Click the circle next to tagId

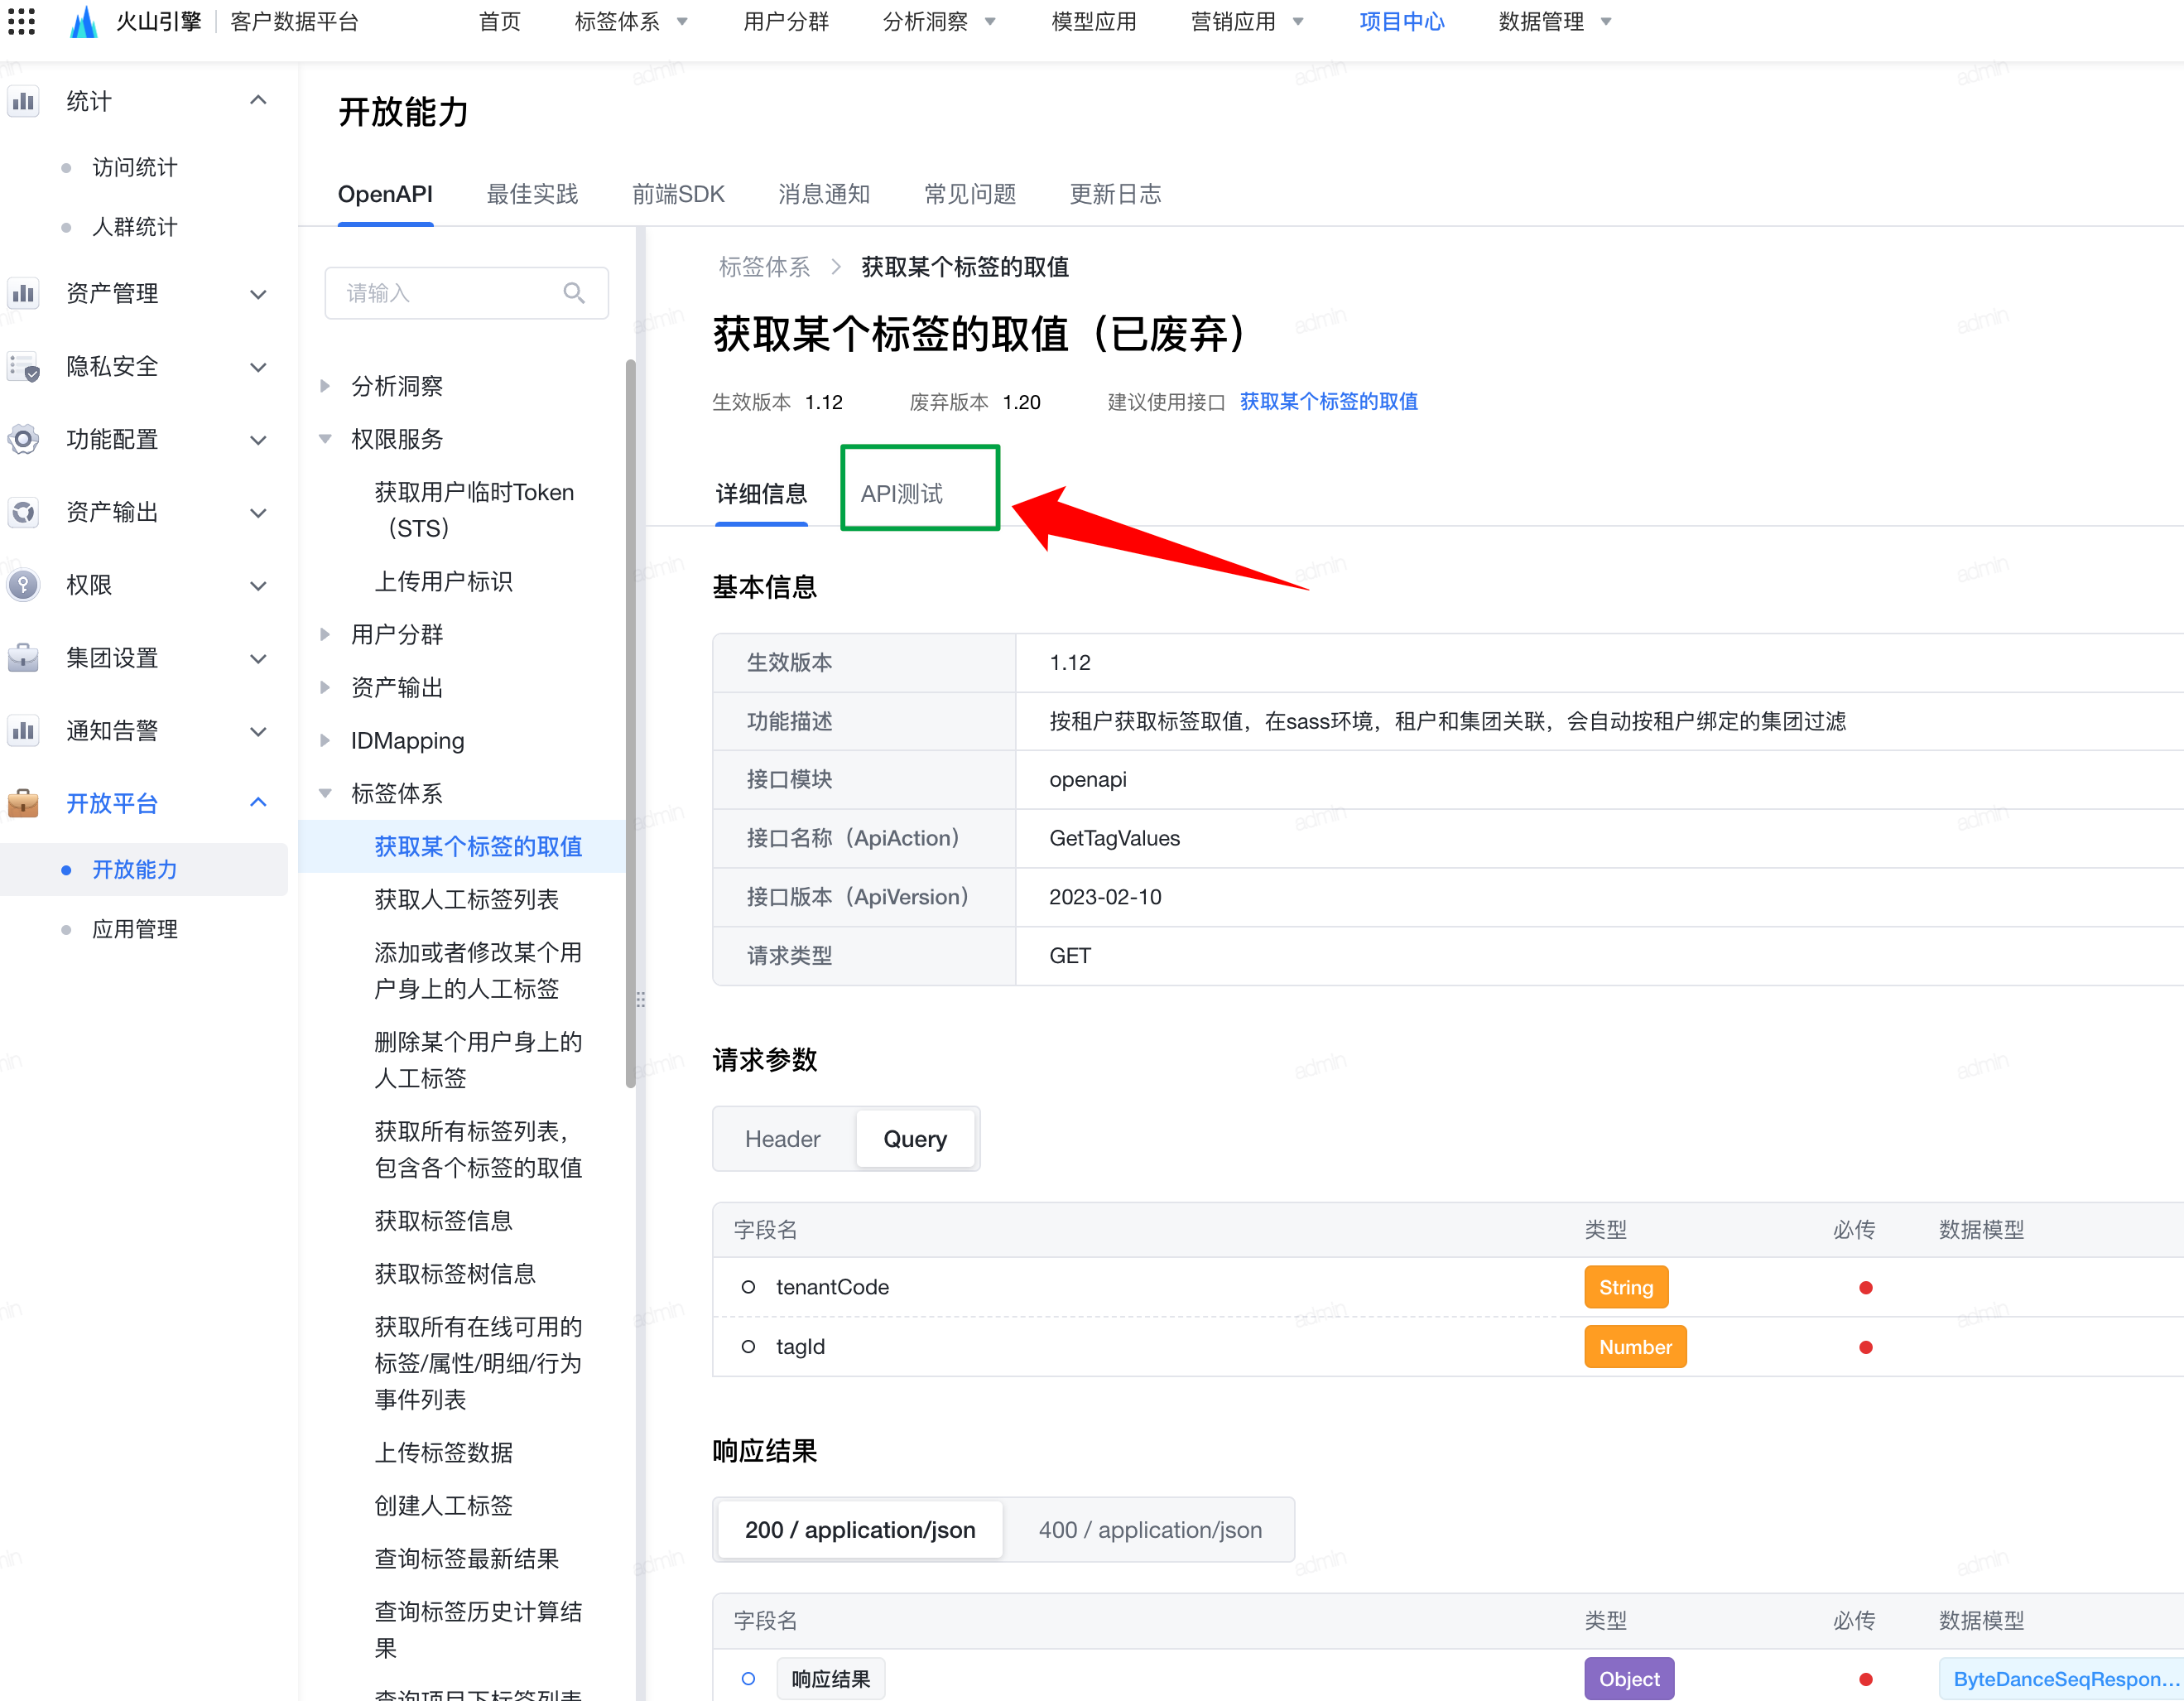(x=748, y=1347)
